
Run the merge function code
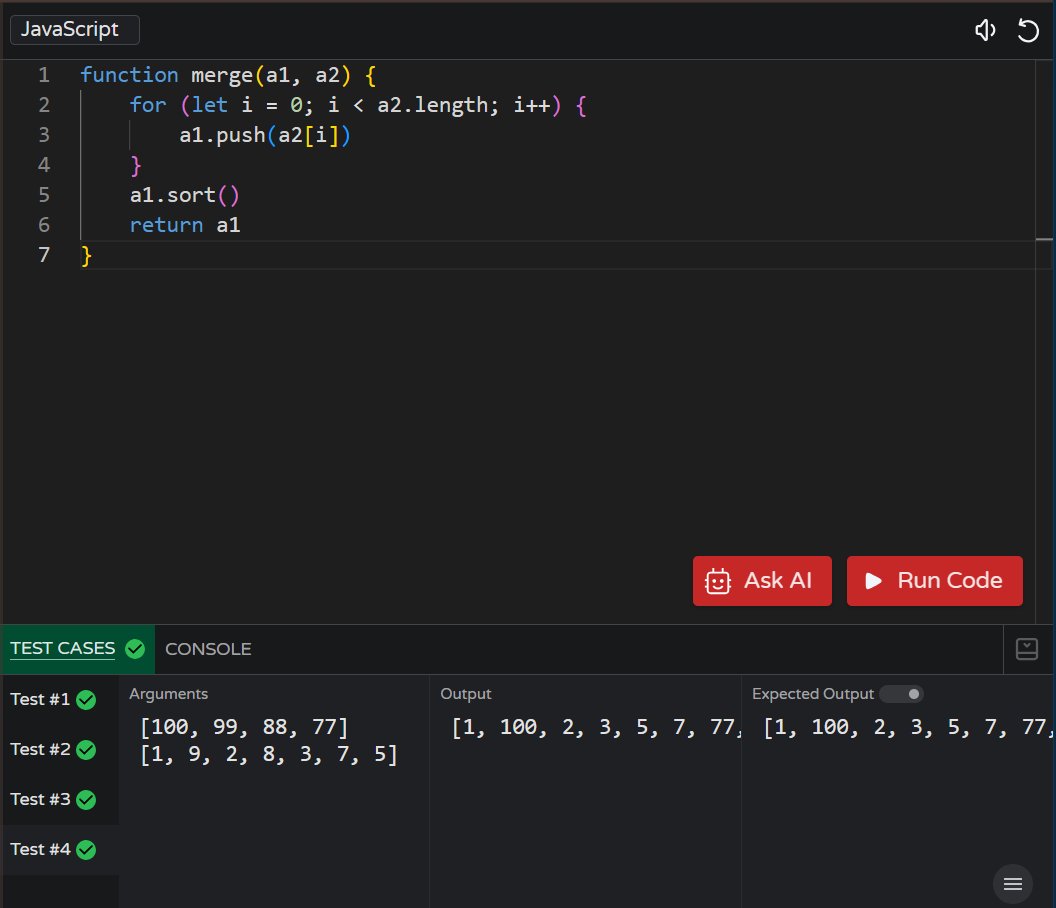[934, 580]
